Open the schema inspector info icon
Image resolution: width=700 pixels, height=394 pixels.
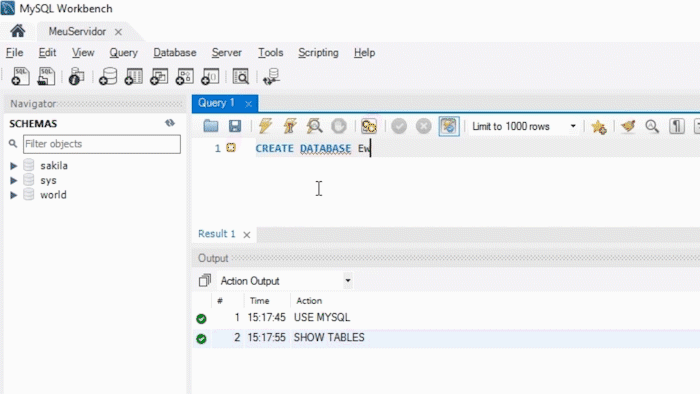coord(77,77)
